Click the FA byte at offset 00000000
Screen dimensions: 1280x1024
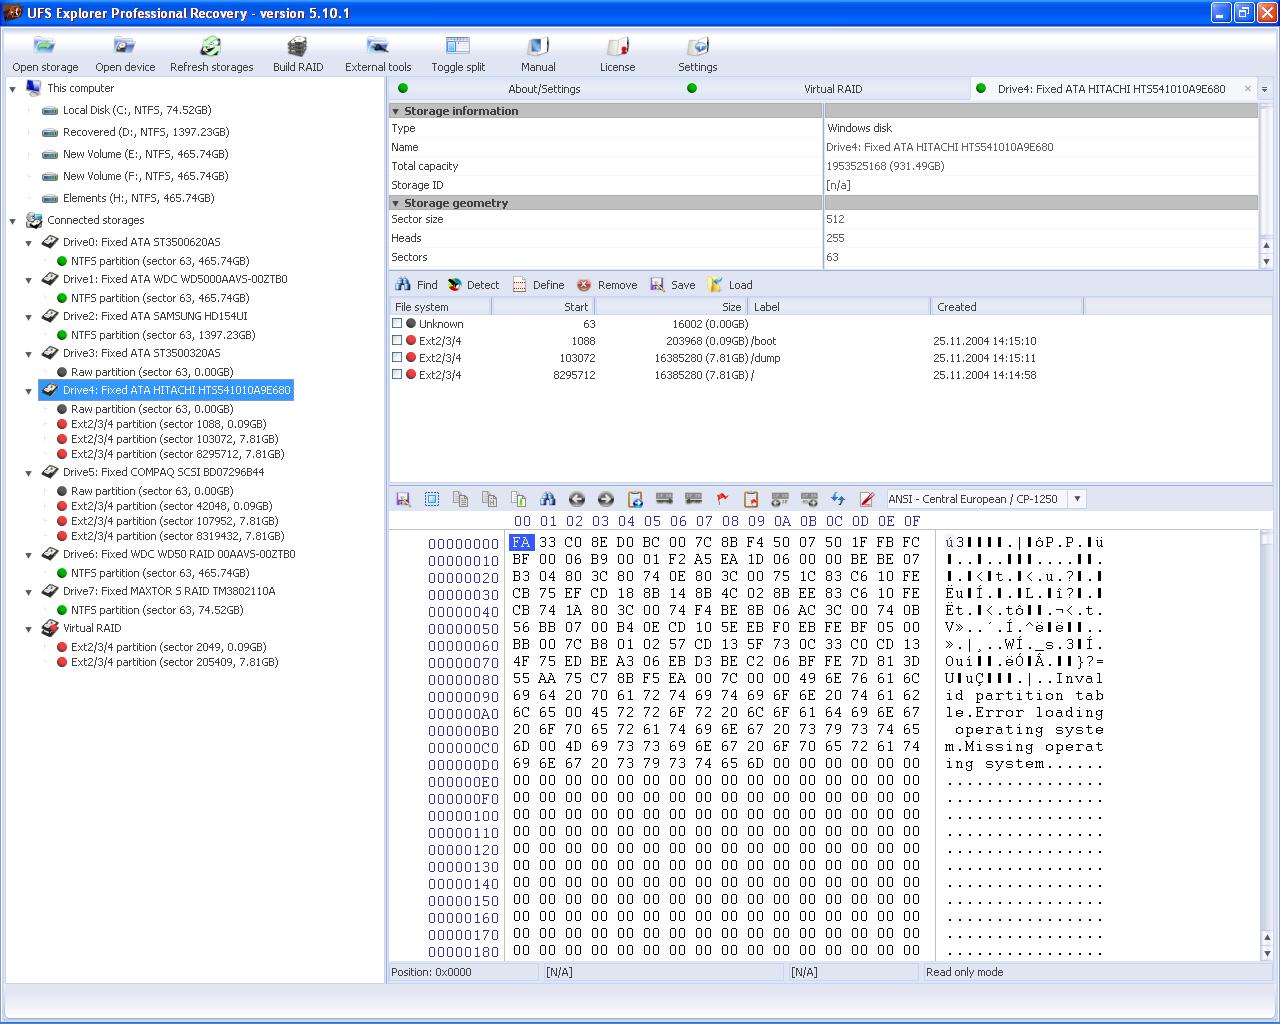click(x=521, y=543)
